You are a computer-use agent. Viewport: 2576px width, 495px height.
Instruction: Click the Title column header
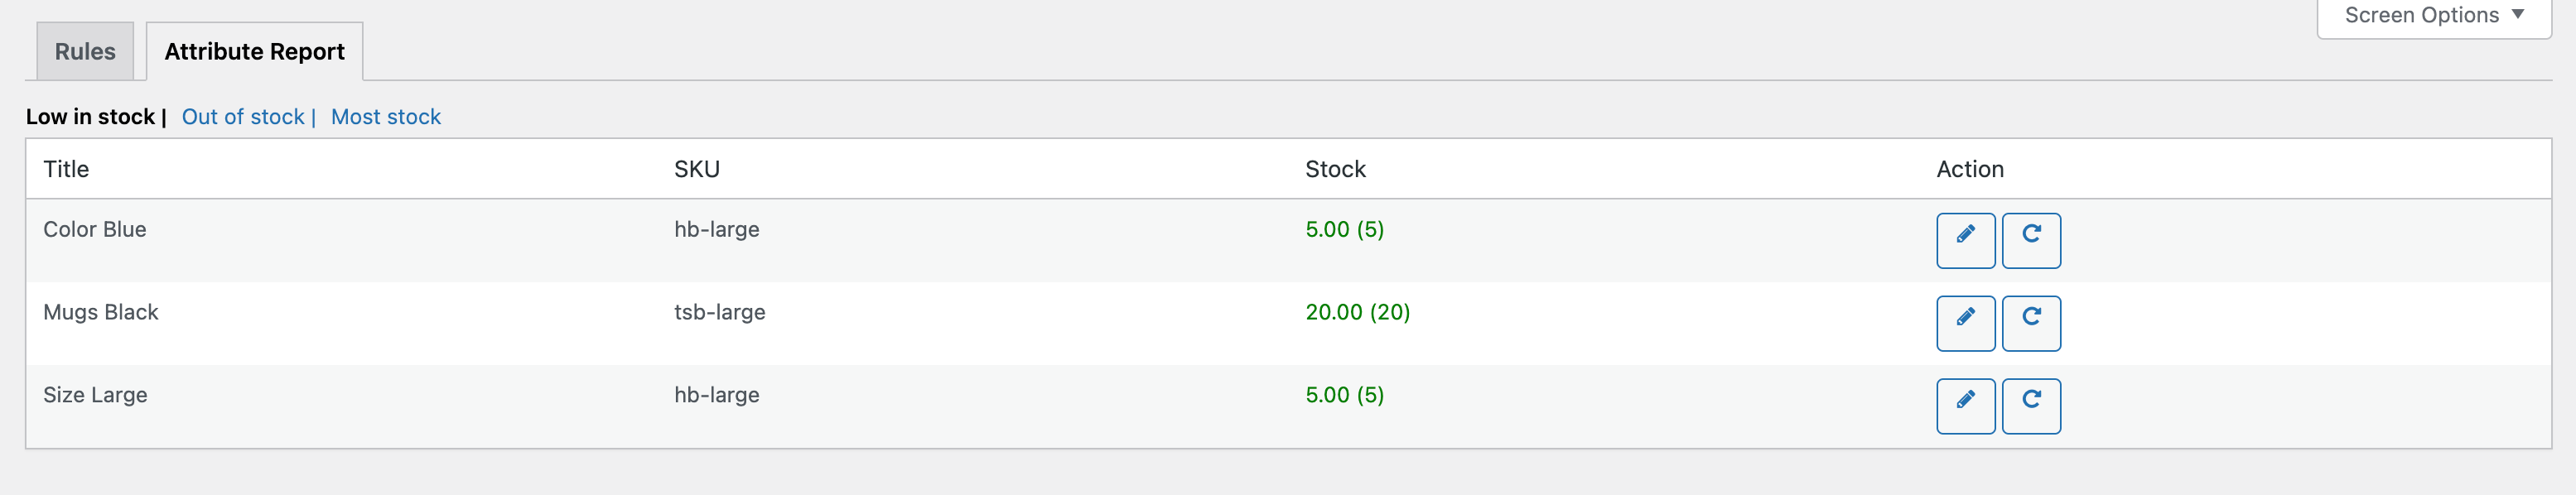point(65,169)
